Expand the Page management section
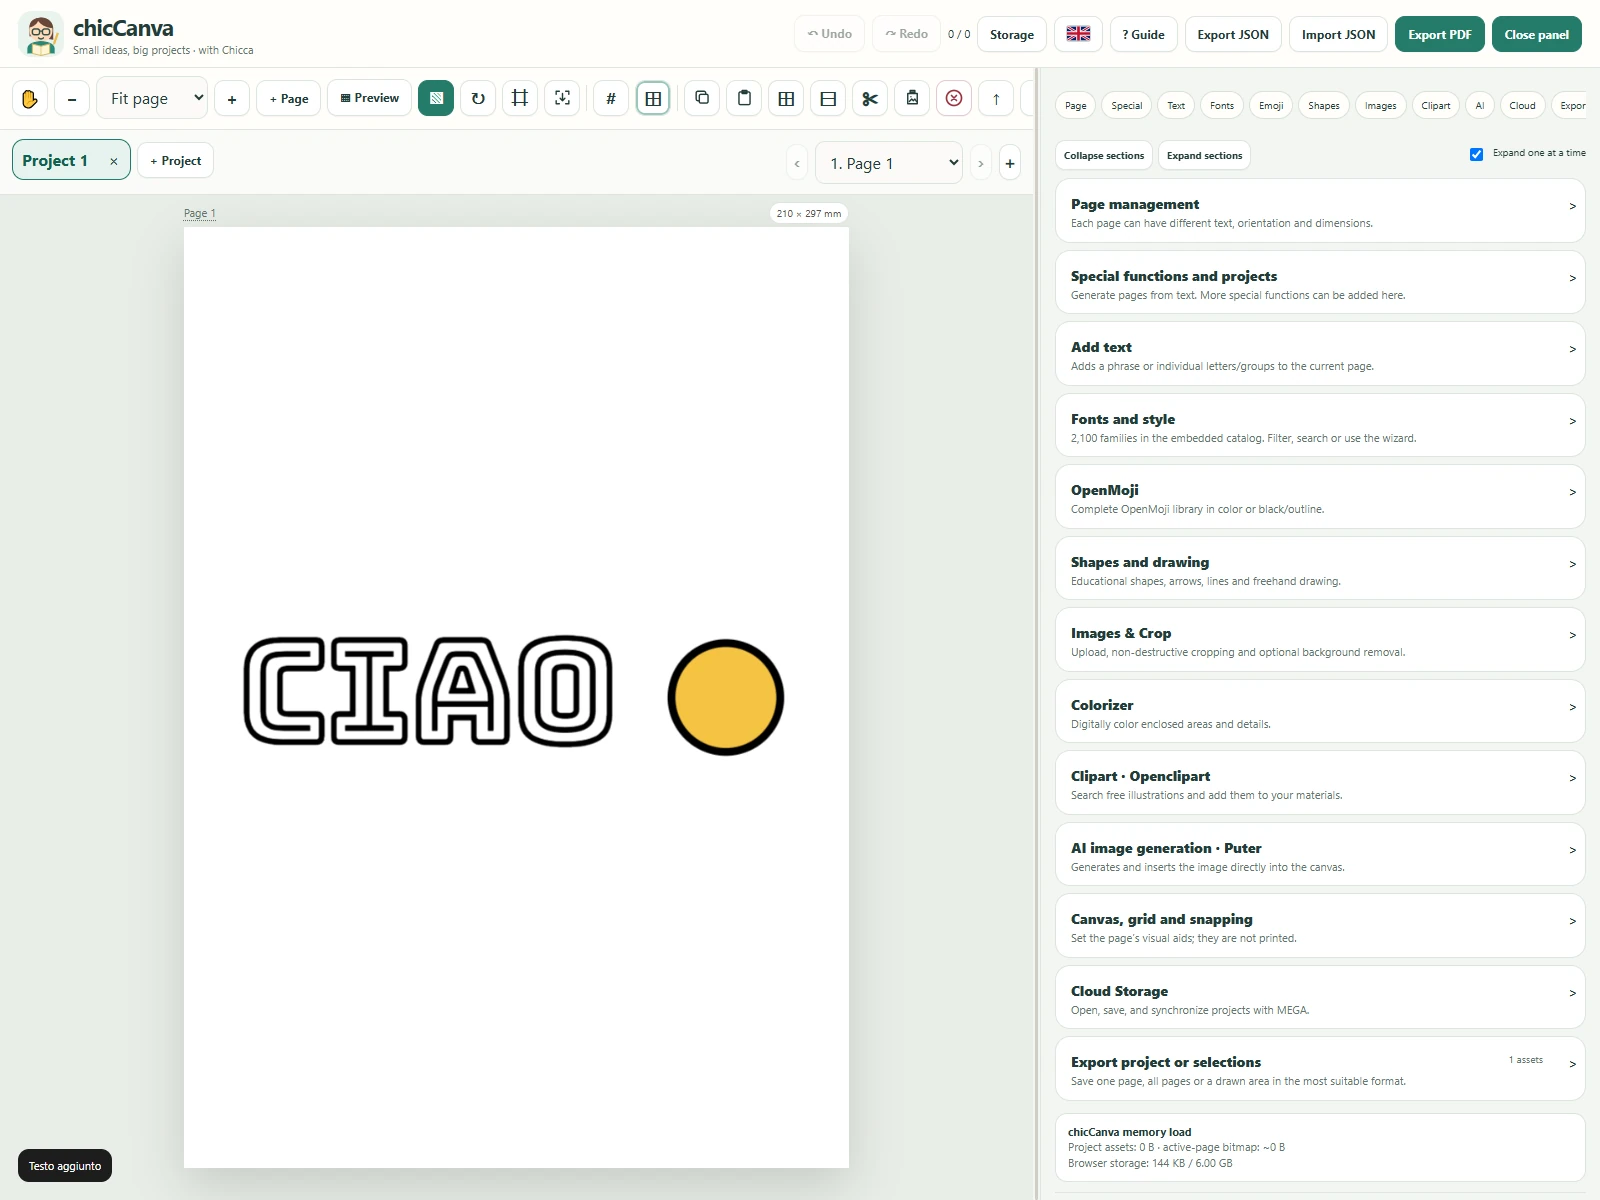 click(1320, 211)
